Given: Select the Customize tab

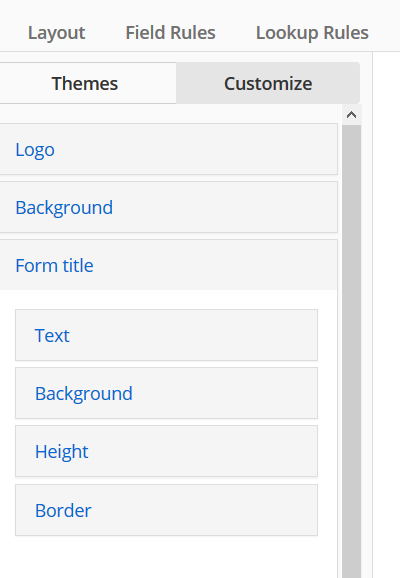Looking at the screenshot, I should pos(268,83).
